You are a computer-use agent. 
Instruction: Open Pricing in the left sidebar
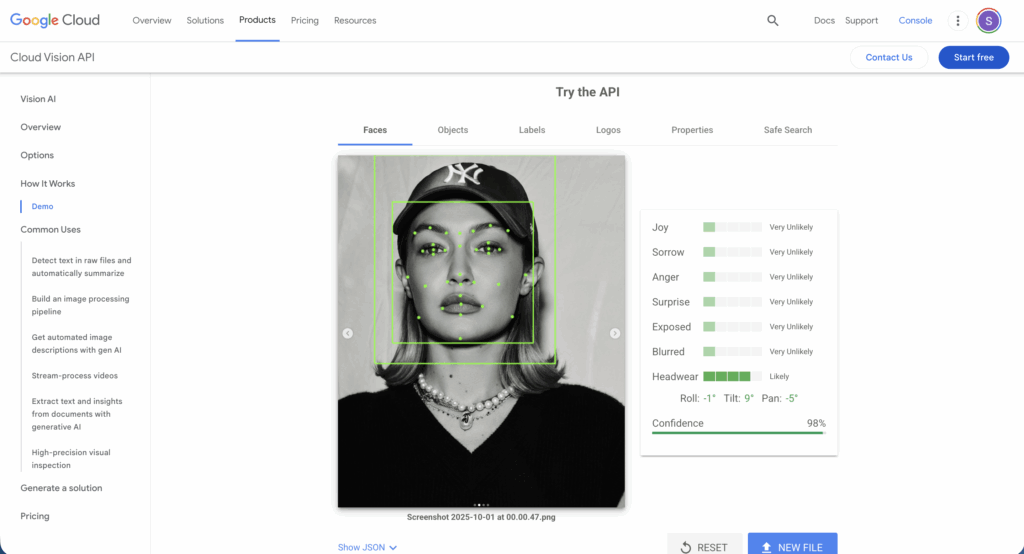click(x=35, y=516)
